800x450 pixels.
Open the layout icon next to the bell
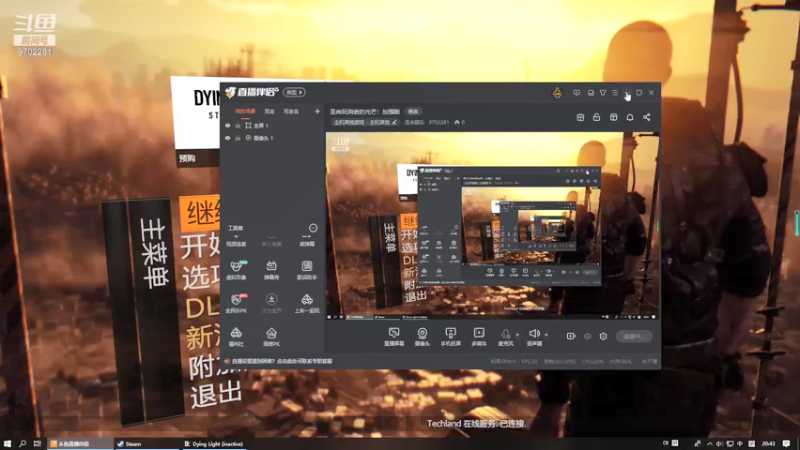613,117
